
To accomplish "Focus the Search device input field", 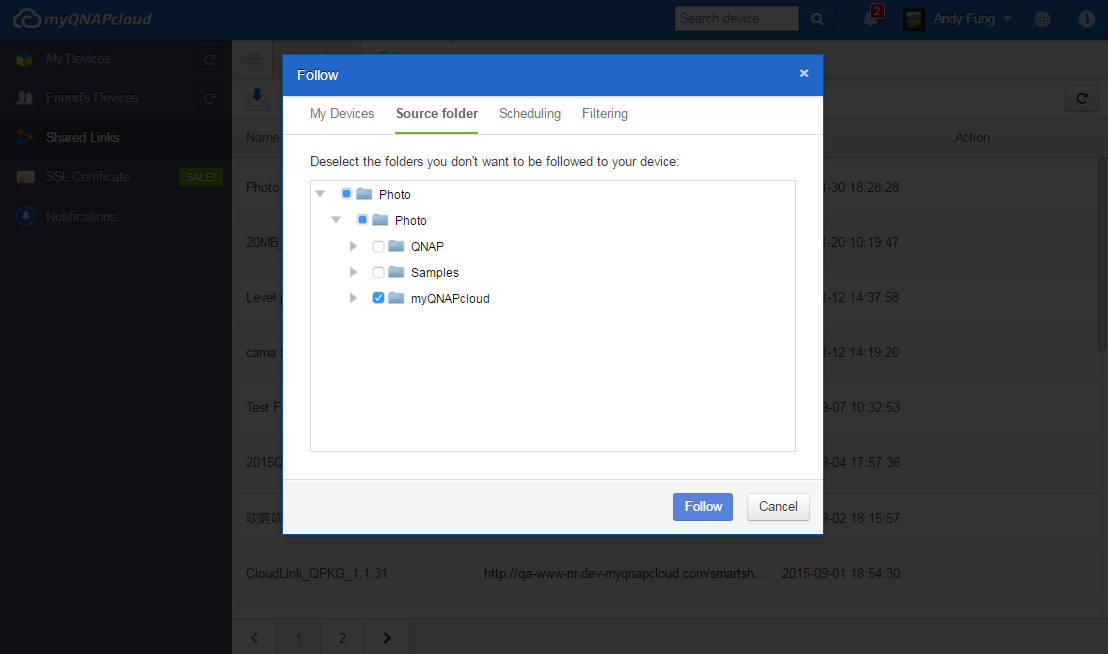I will point(736,19).
